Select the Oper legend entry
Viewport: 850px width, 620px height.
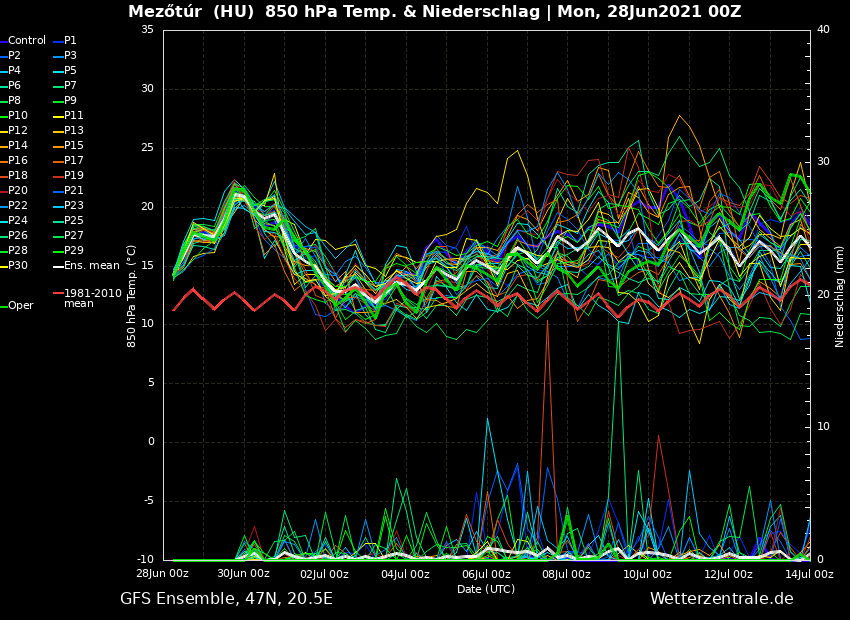click(x=20, y=306)
